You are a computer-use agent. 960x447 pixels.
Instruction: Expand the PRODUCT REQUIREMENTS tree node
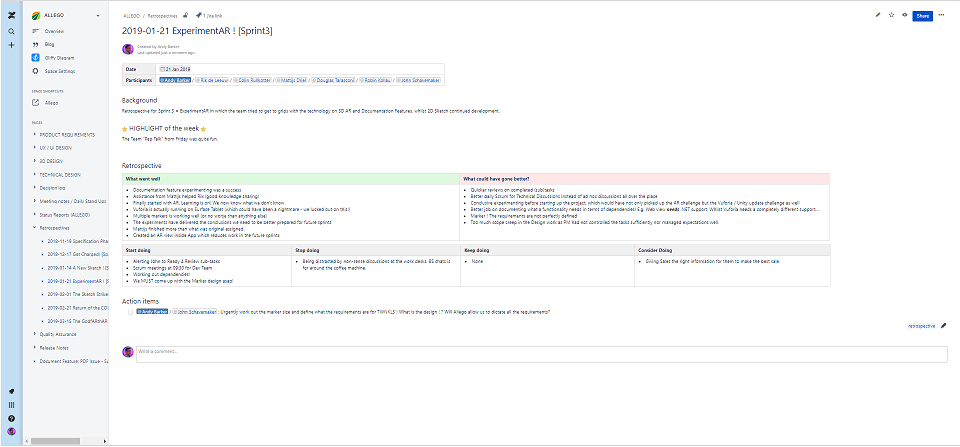[34, 134]
